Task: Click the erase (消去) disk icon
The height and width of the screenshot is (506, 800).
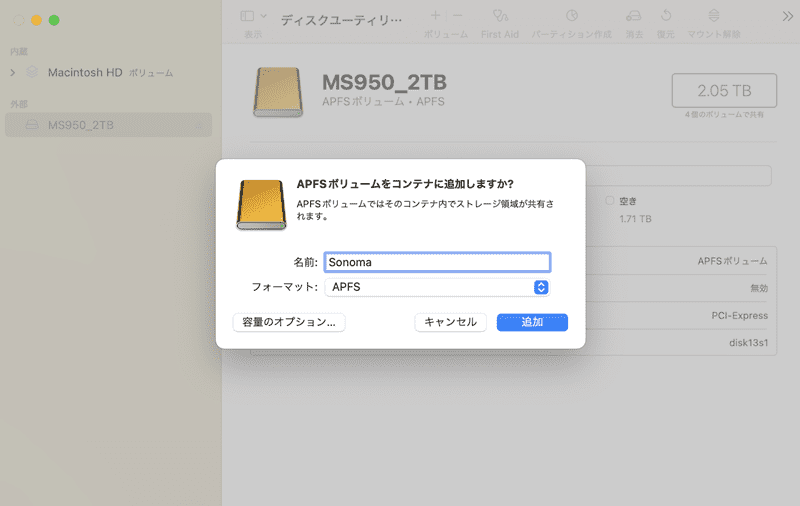Action: (x=634, y=16)
